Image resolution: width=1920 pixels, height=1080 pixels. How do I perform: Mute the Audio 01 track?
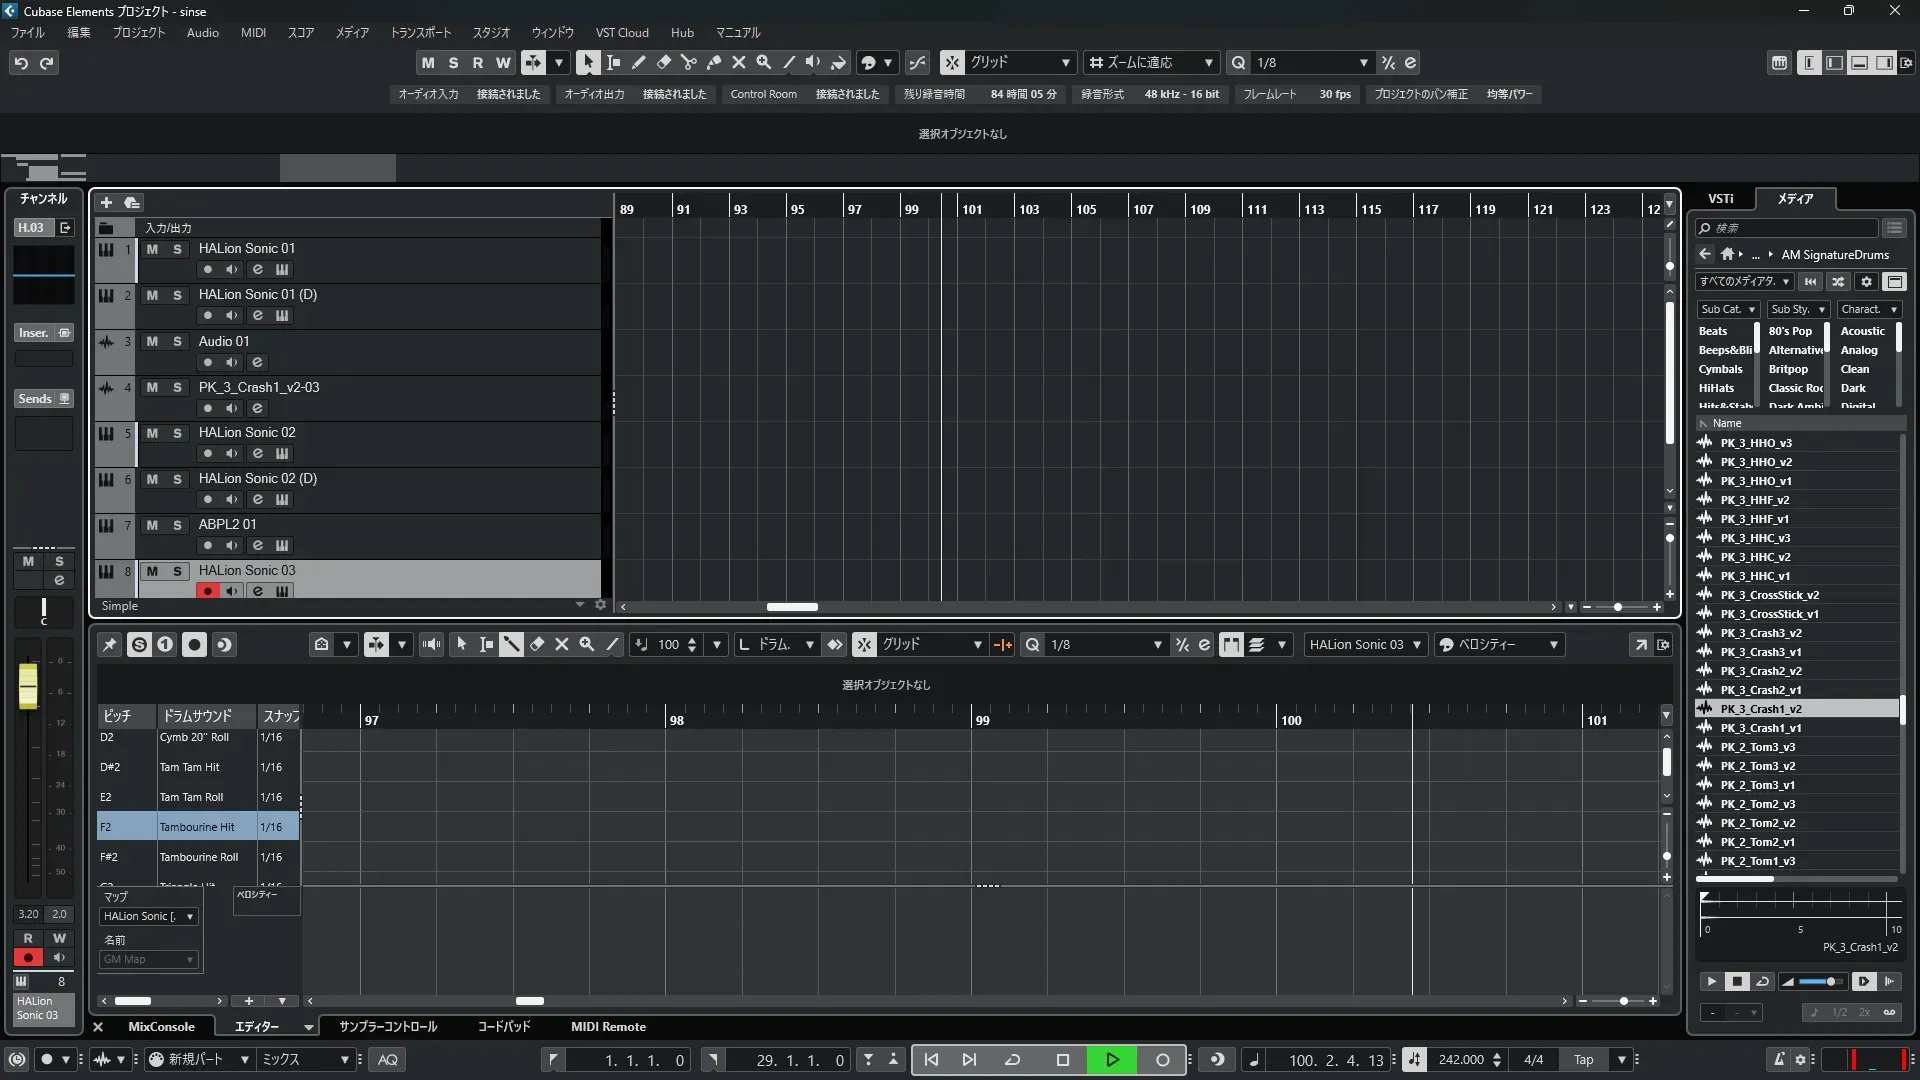152,342
